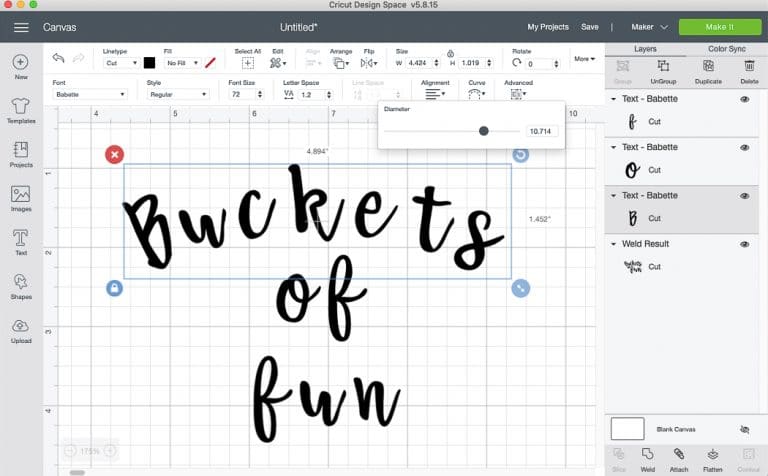This screenshot has width=768, height=476.
Task: Click the resize handle on selection box
Action: tap(521, 288)
